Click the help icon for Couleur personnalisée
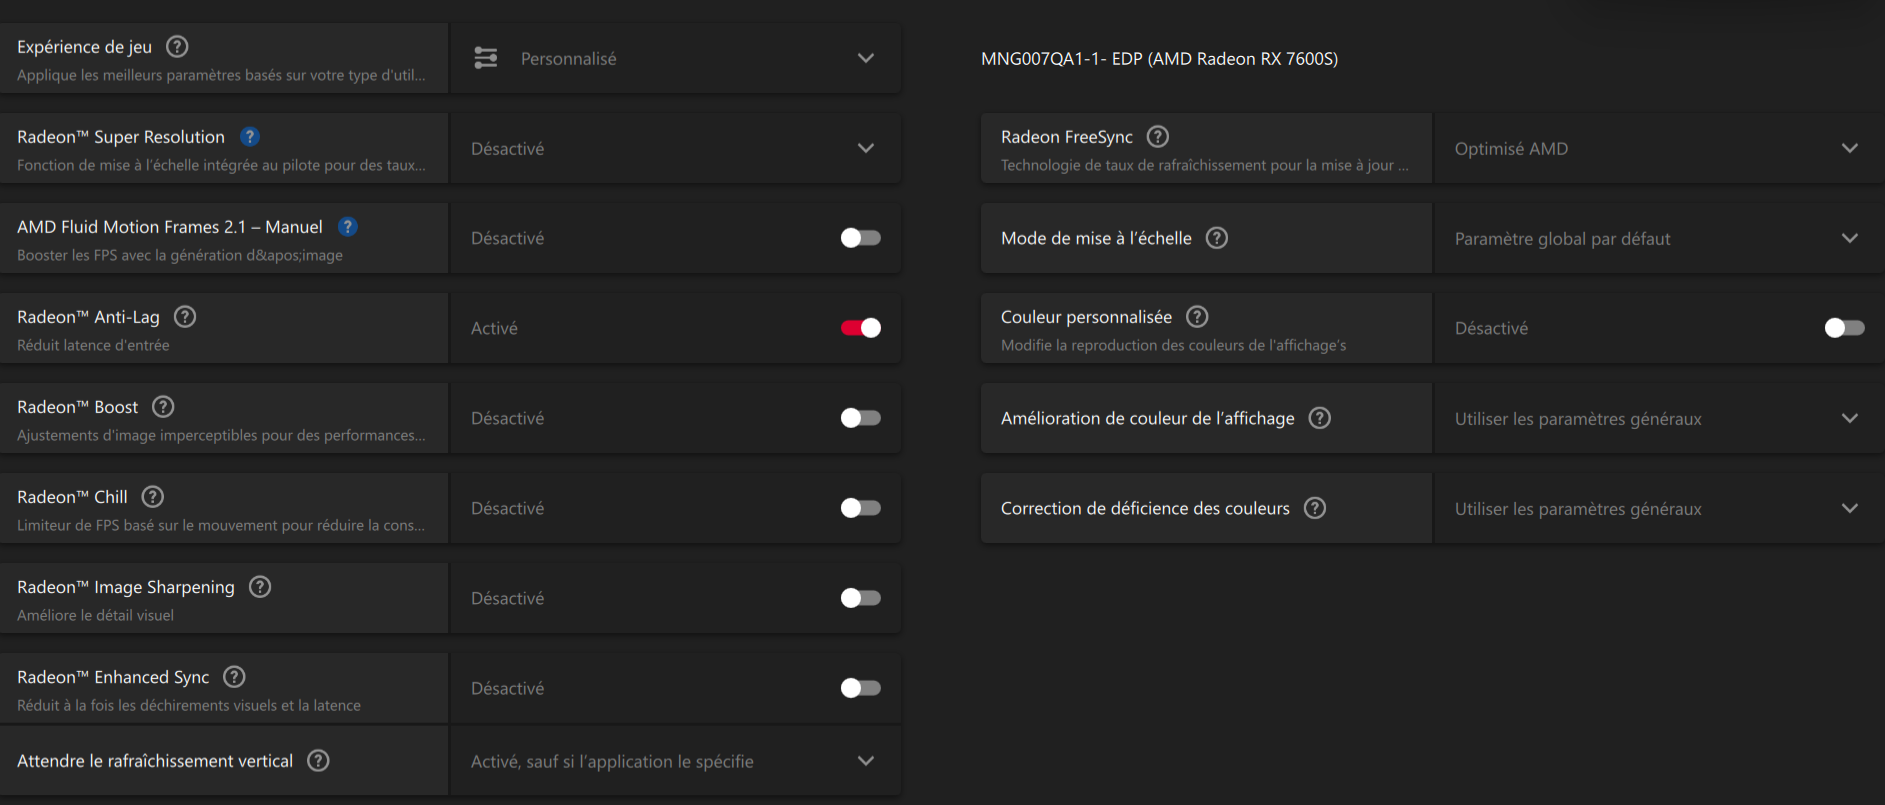The image size is (1885, 805). click(x=1197, y=317)
